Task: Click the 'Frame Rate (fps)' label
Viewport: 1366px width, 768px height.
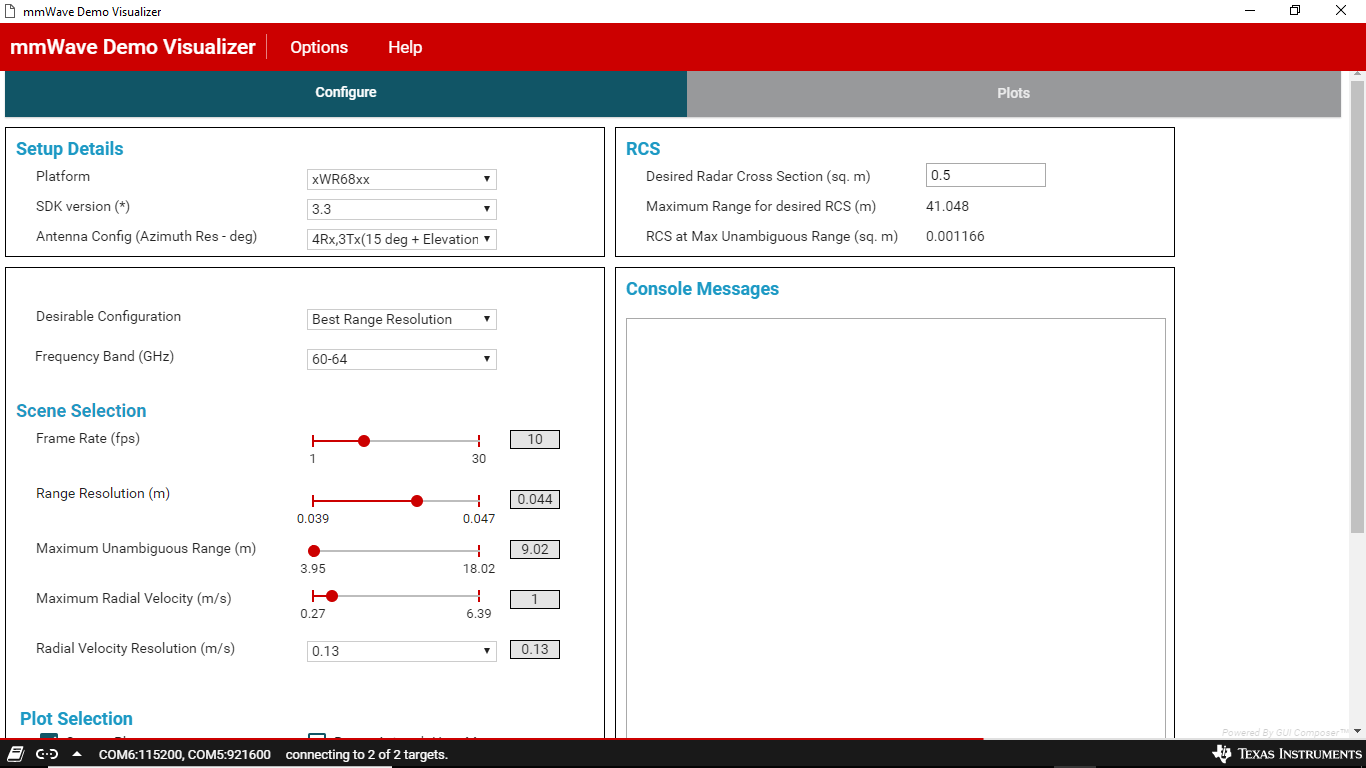Action: [x=89, y=438]
